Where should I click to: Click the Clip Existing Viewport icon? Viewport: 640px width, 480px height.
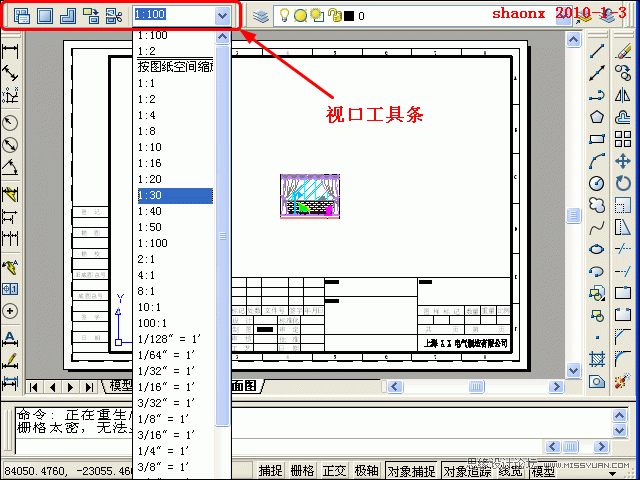pos(113,16)
